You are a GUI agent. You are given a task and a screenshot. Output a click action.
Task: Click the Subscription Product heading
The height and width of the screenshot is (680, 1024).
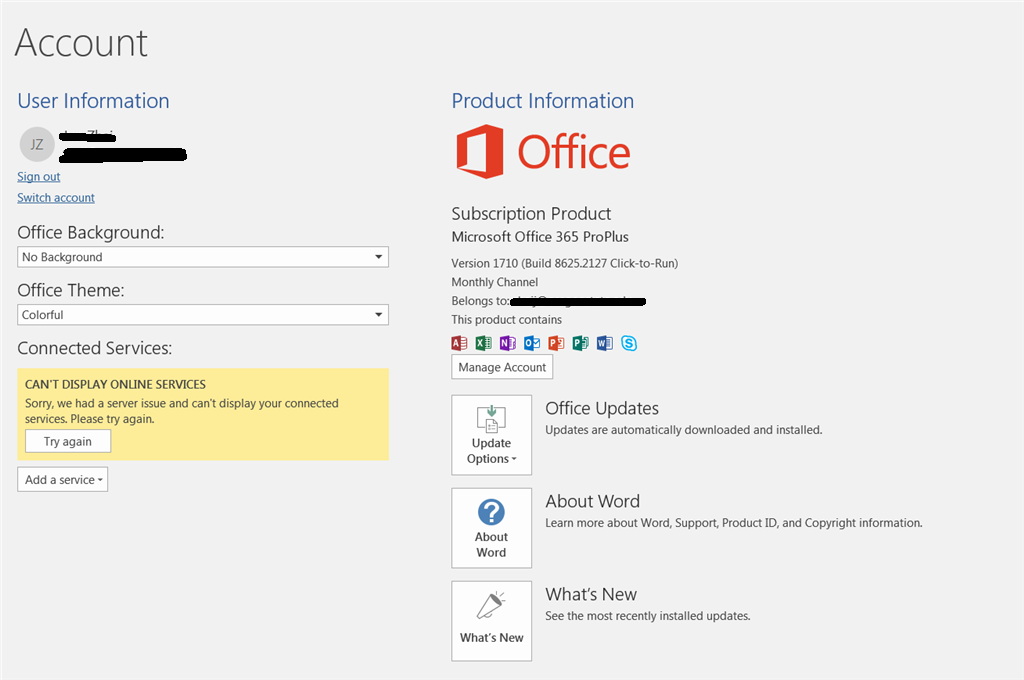(x=531, y=214)
